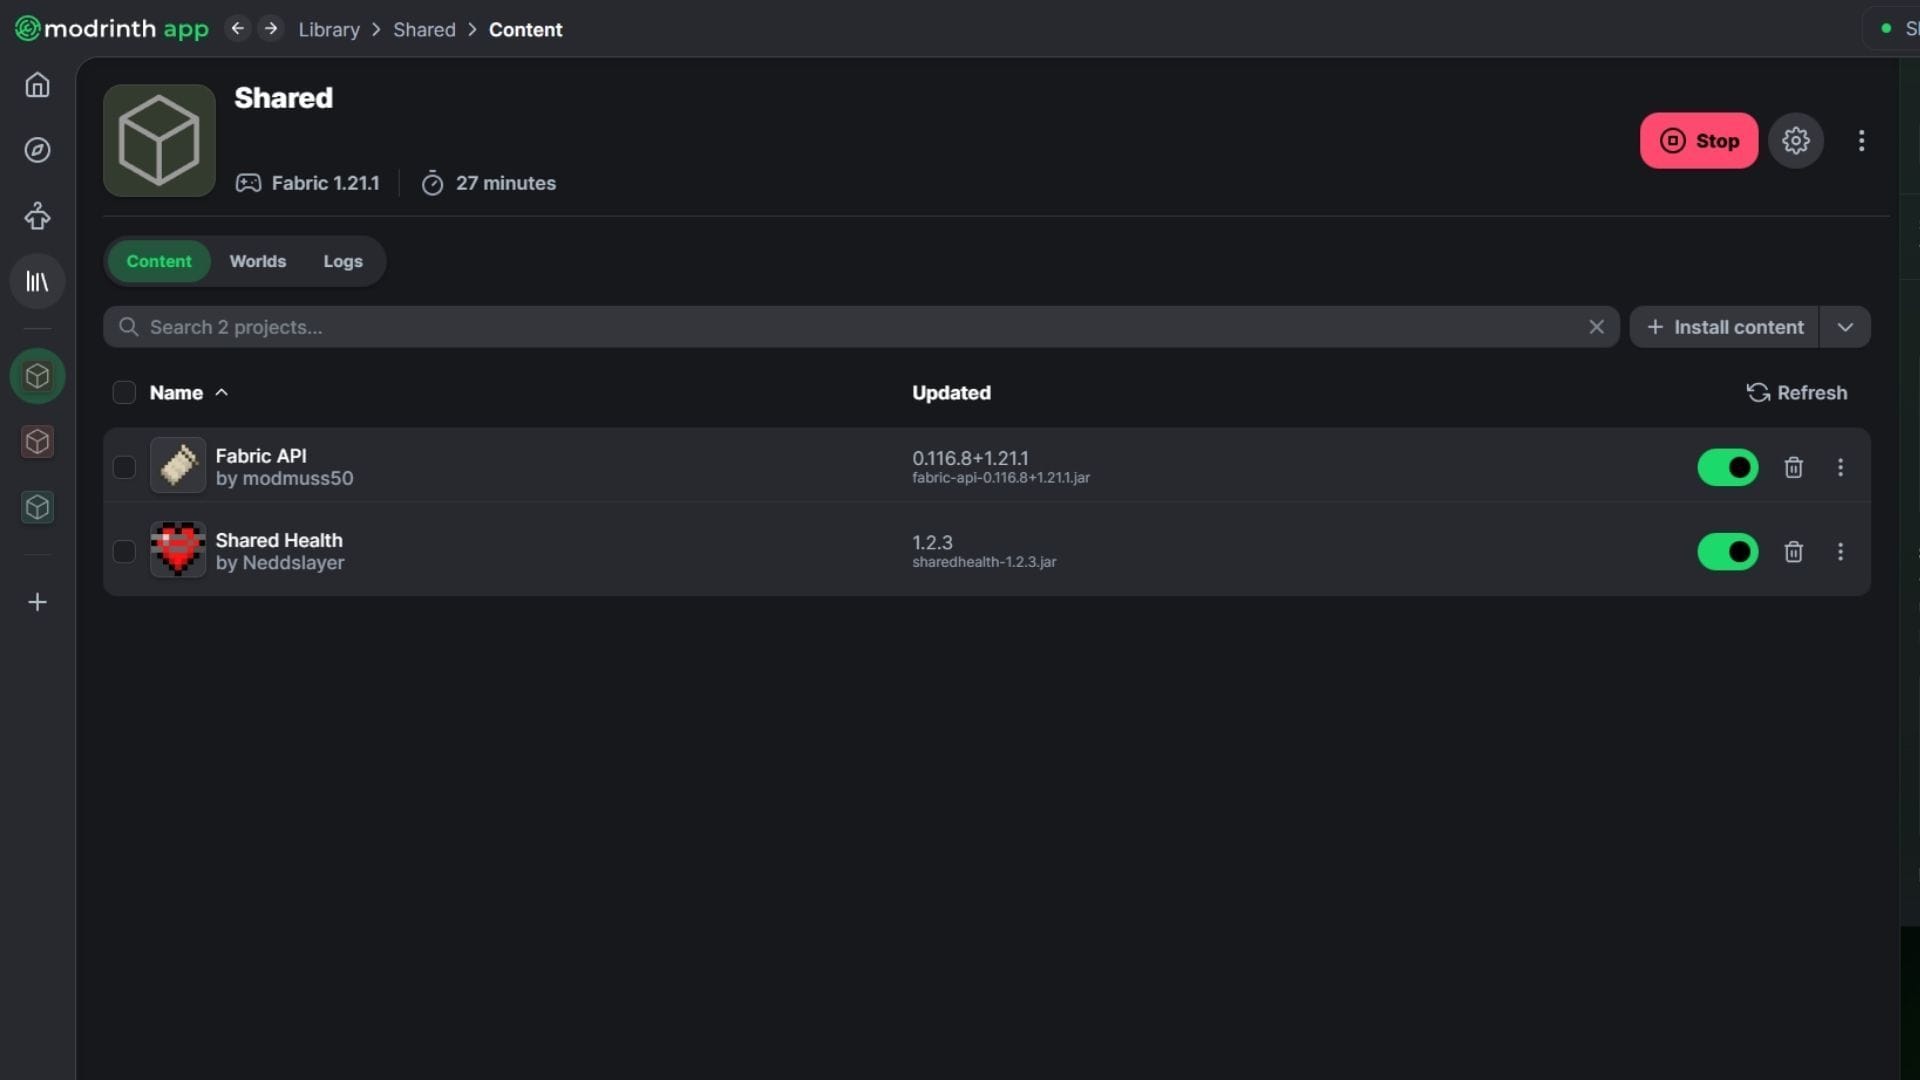Open instance settings gear icon

click(1795, 141)
